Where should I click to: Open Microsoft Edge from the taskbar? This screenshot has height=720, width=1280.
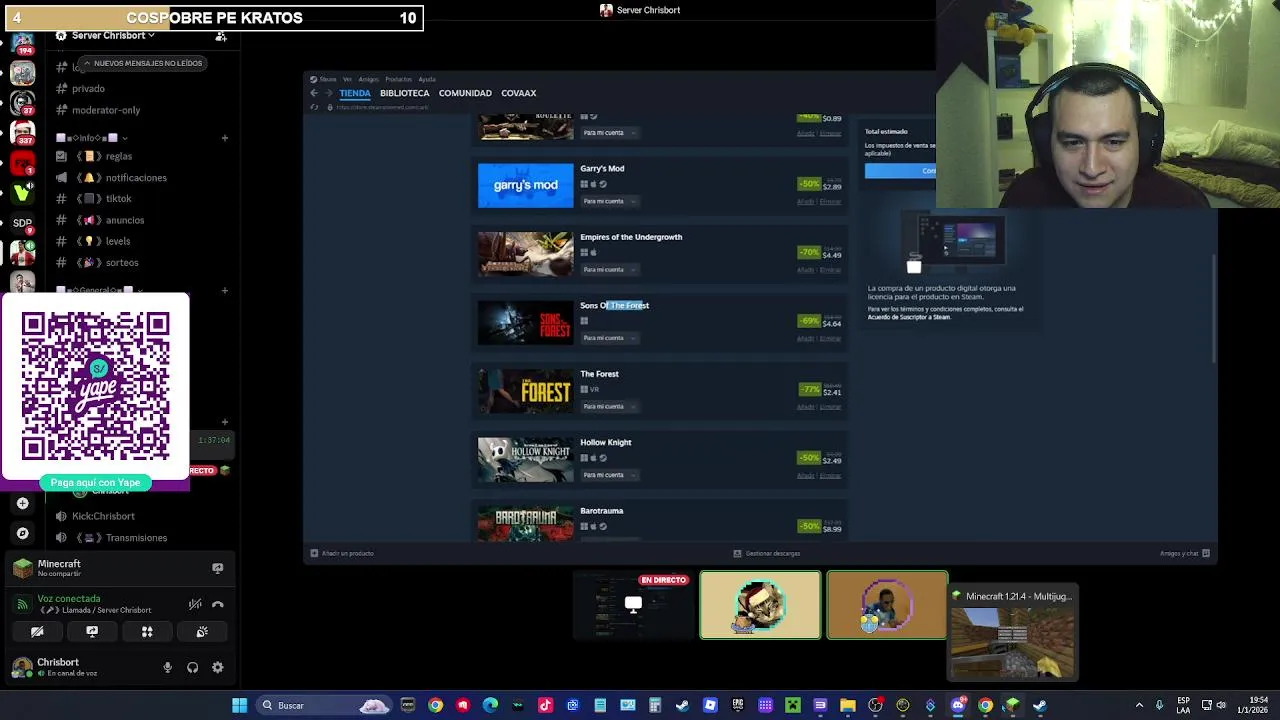(490, 705)
